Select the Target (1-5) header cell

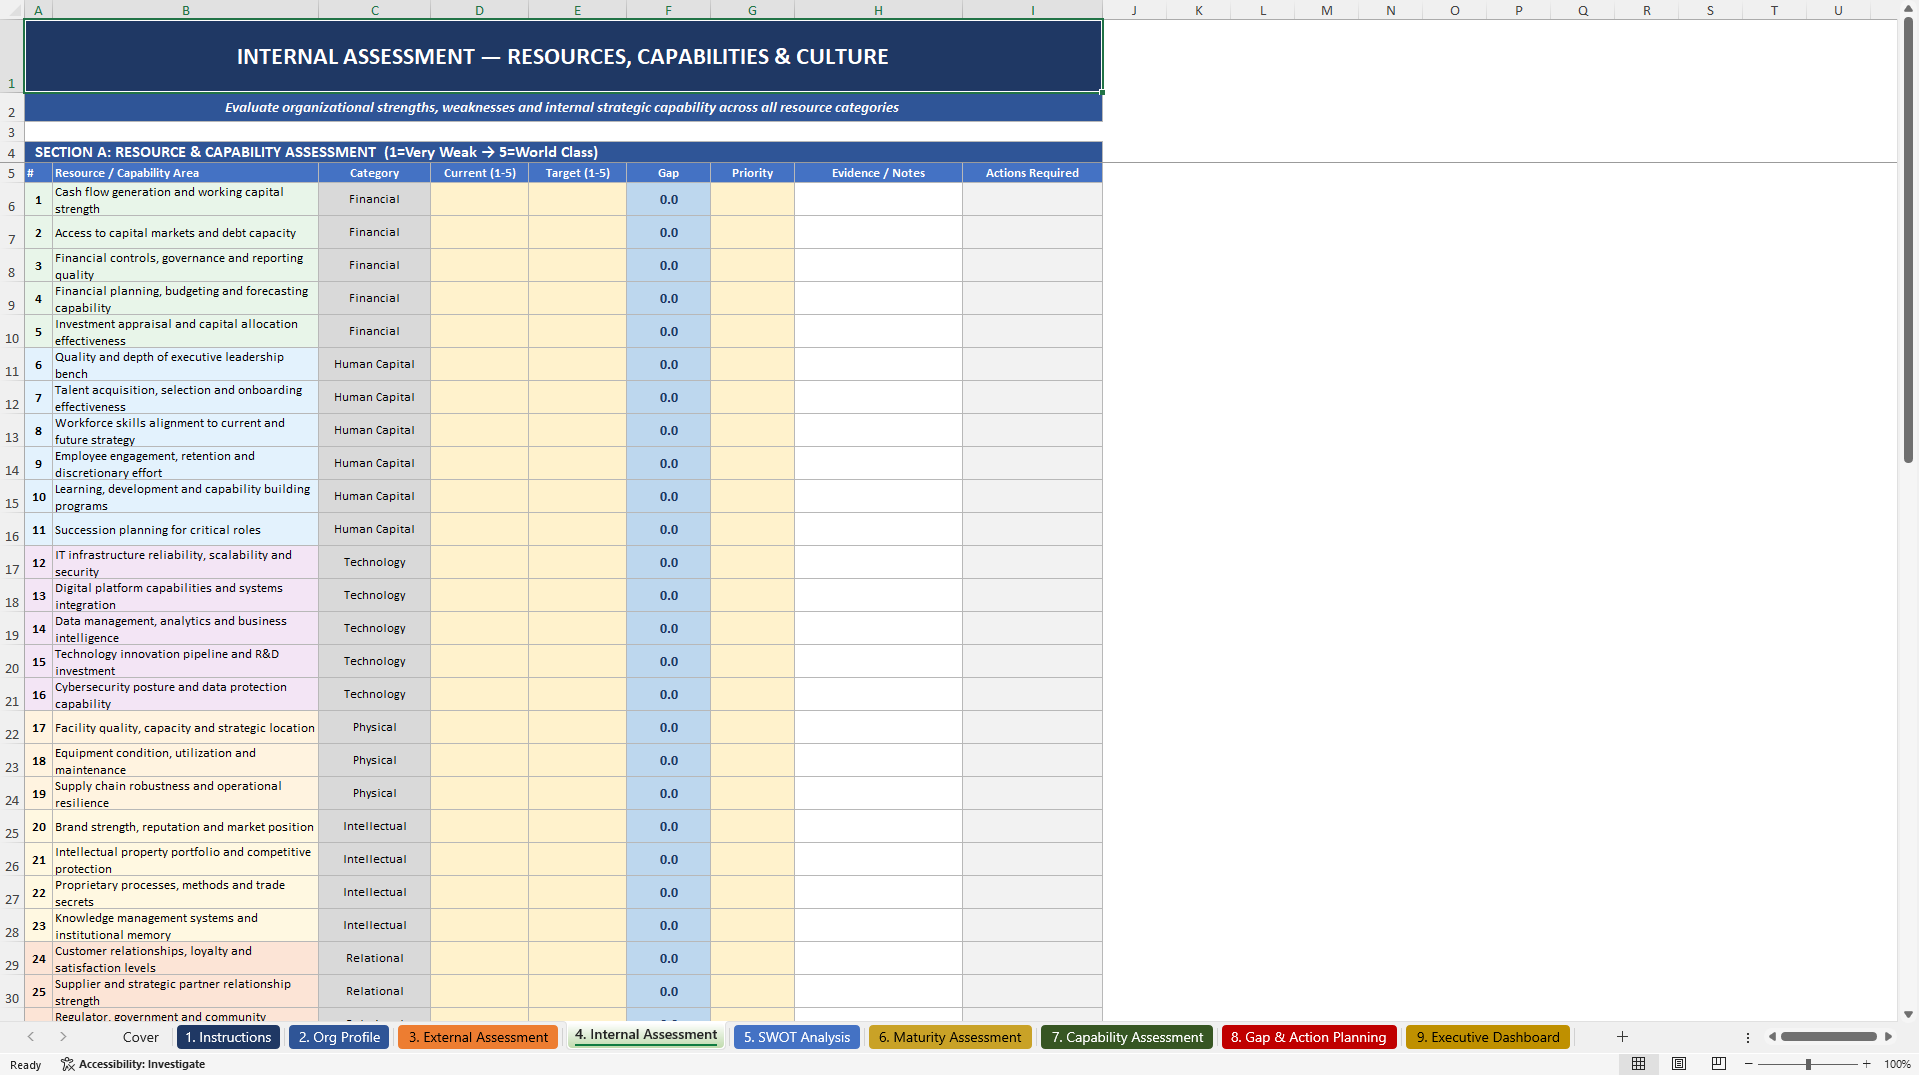click(578, 173)
